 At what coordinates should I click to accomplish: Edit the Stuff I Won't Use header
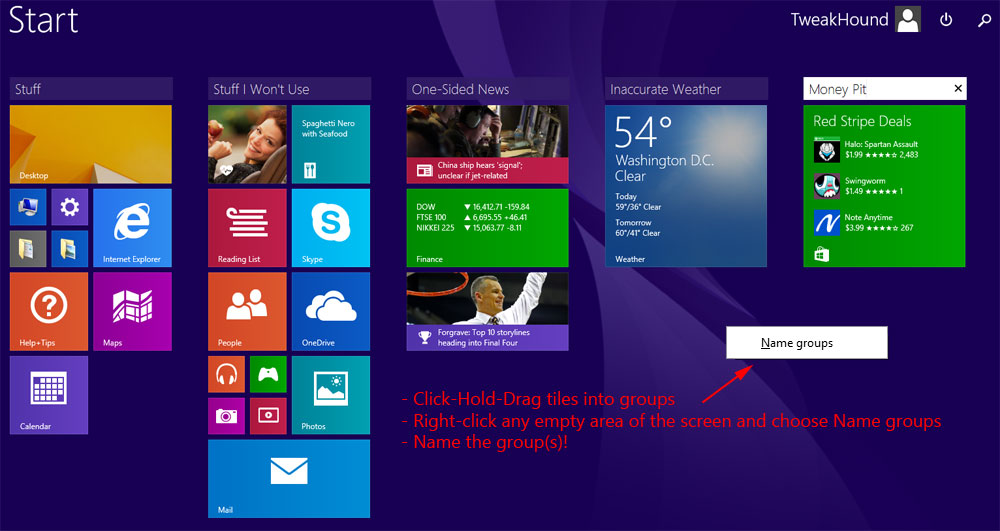point(290,89)
